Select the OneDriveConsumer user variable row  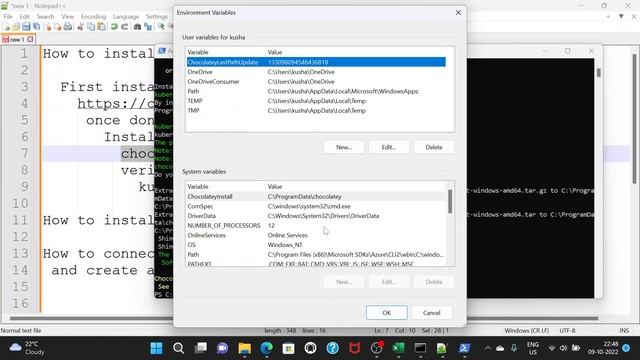[x=316, y=82]
